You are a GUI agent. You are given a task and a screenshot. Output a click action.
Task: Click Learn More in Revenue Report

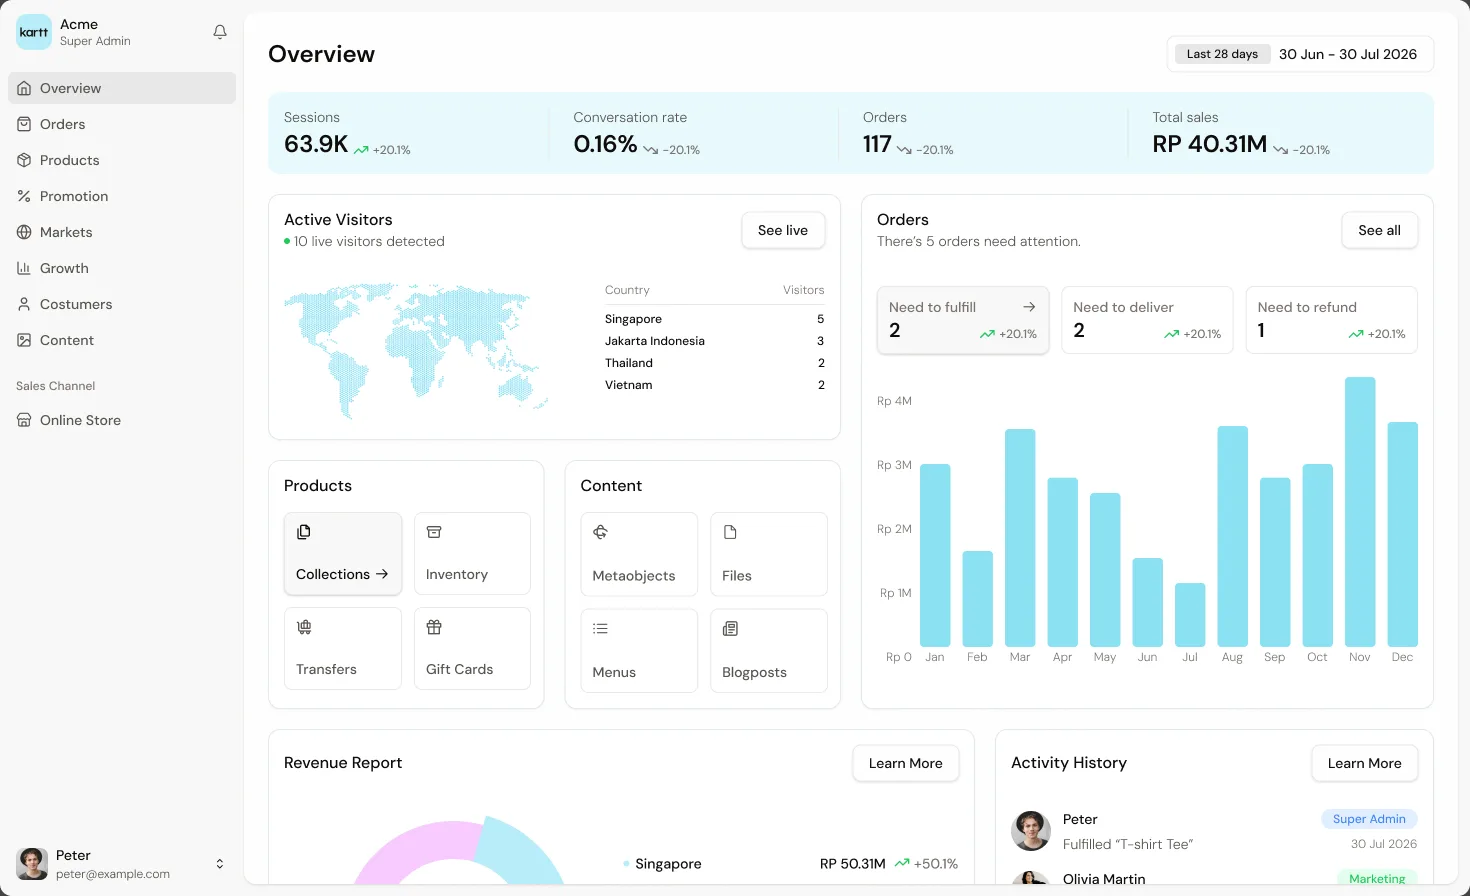(906, 763)
